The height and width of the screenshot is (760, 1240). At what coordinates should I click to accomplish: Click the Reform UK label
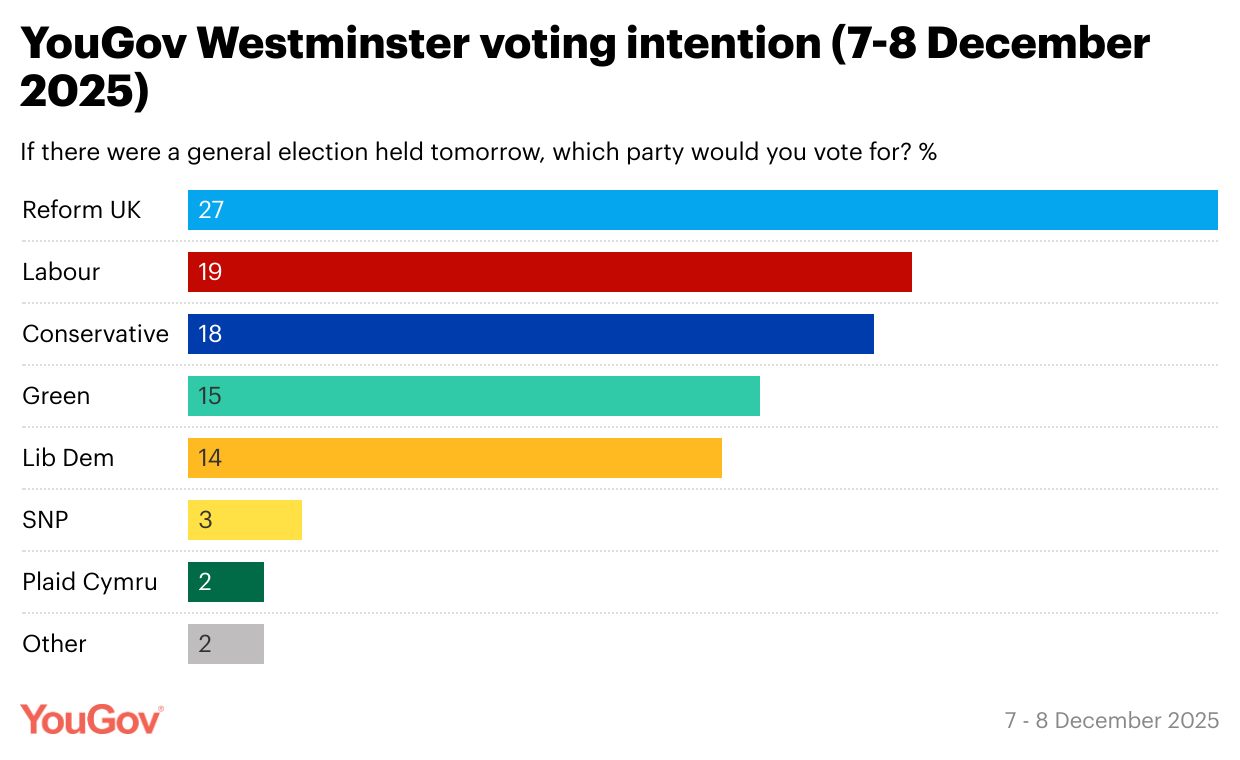(x=82, y=210)
